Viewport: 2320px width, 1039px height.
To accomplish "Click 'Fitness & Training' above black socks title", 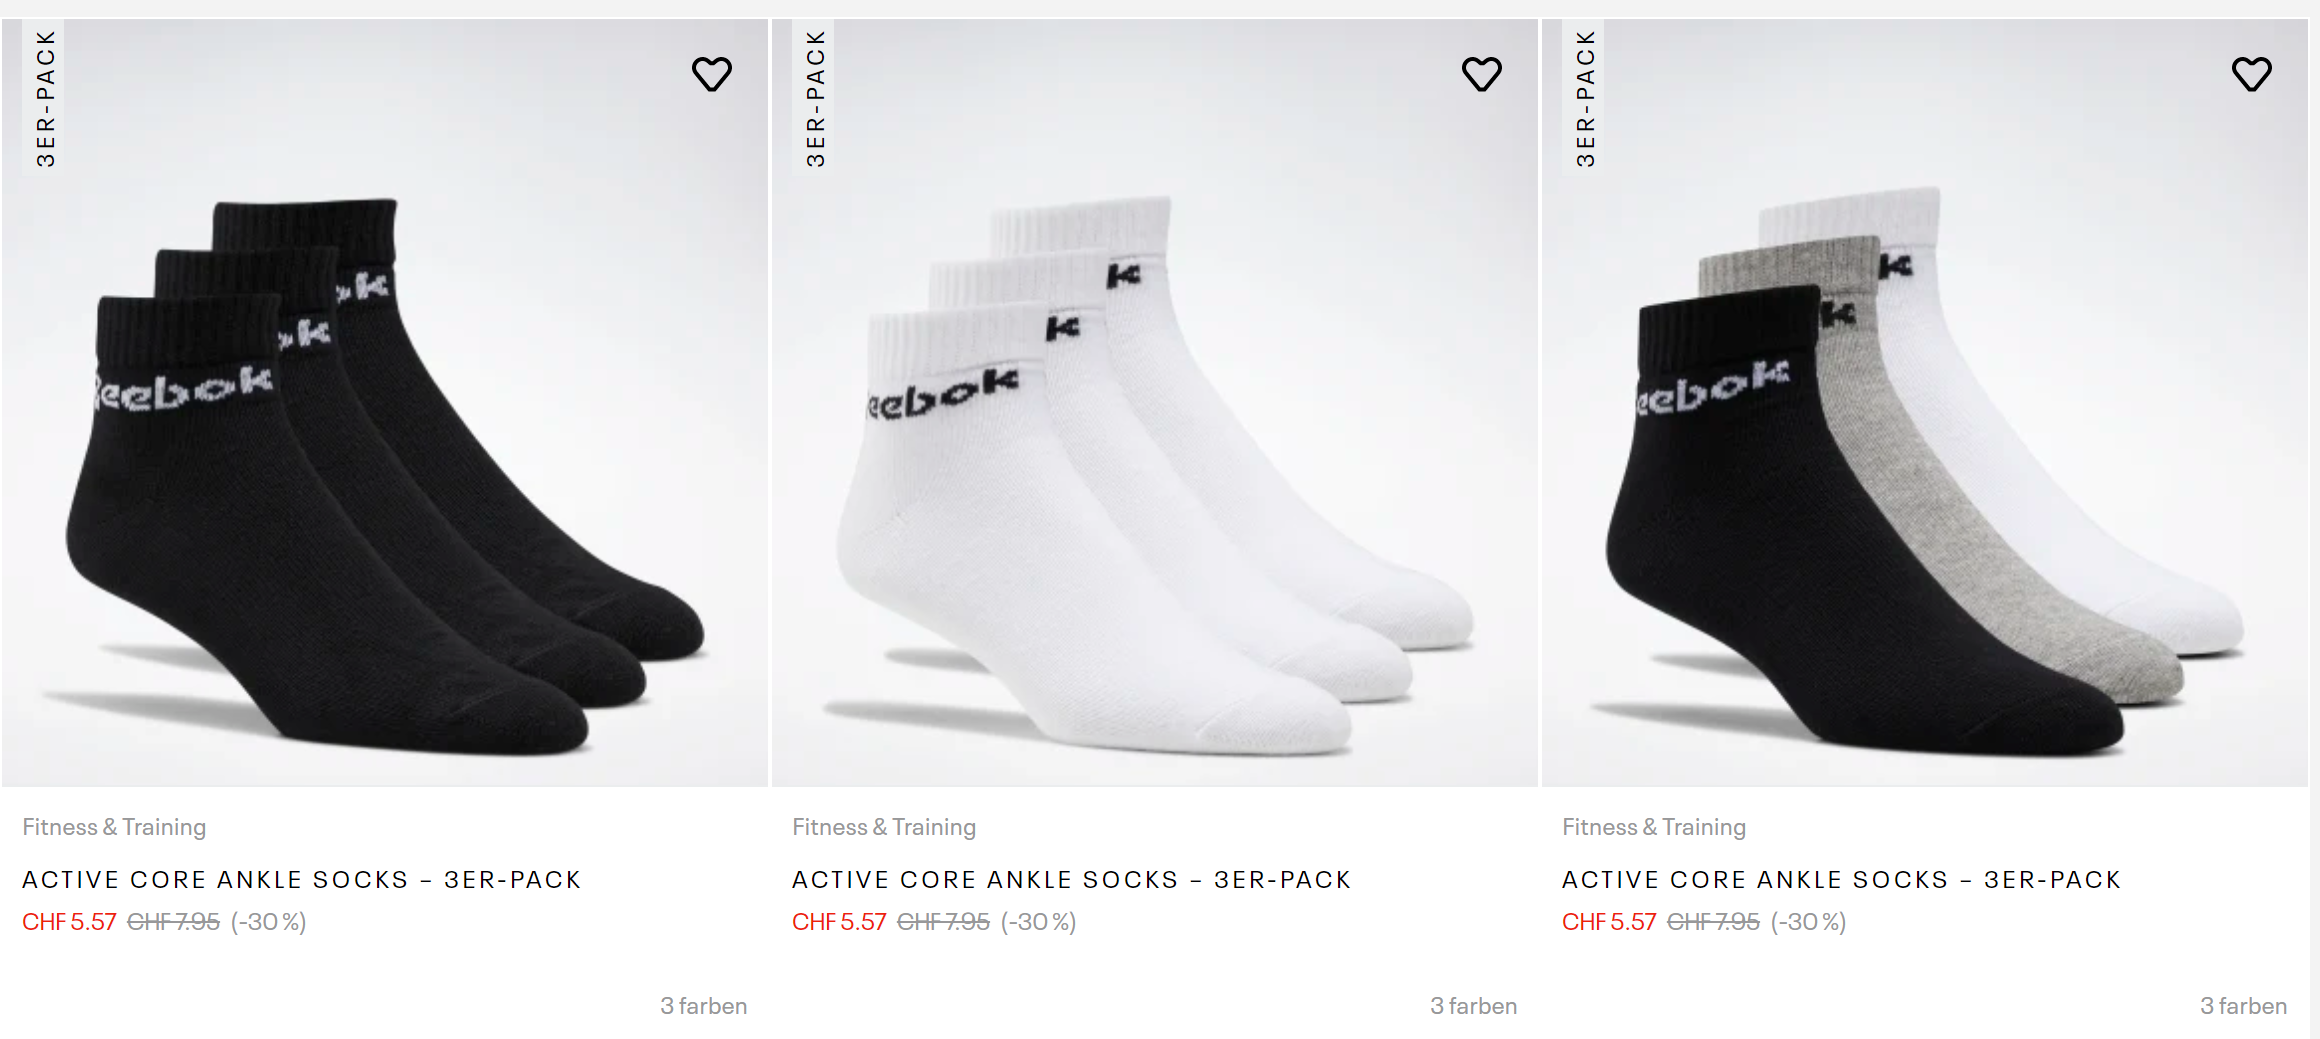I will pyautogui.click(x=114, y=827).
